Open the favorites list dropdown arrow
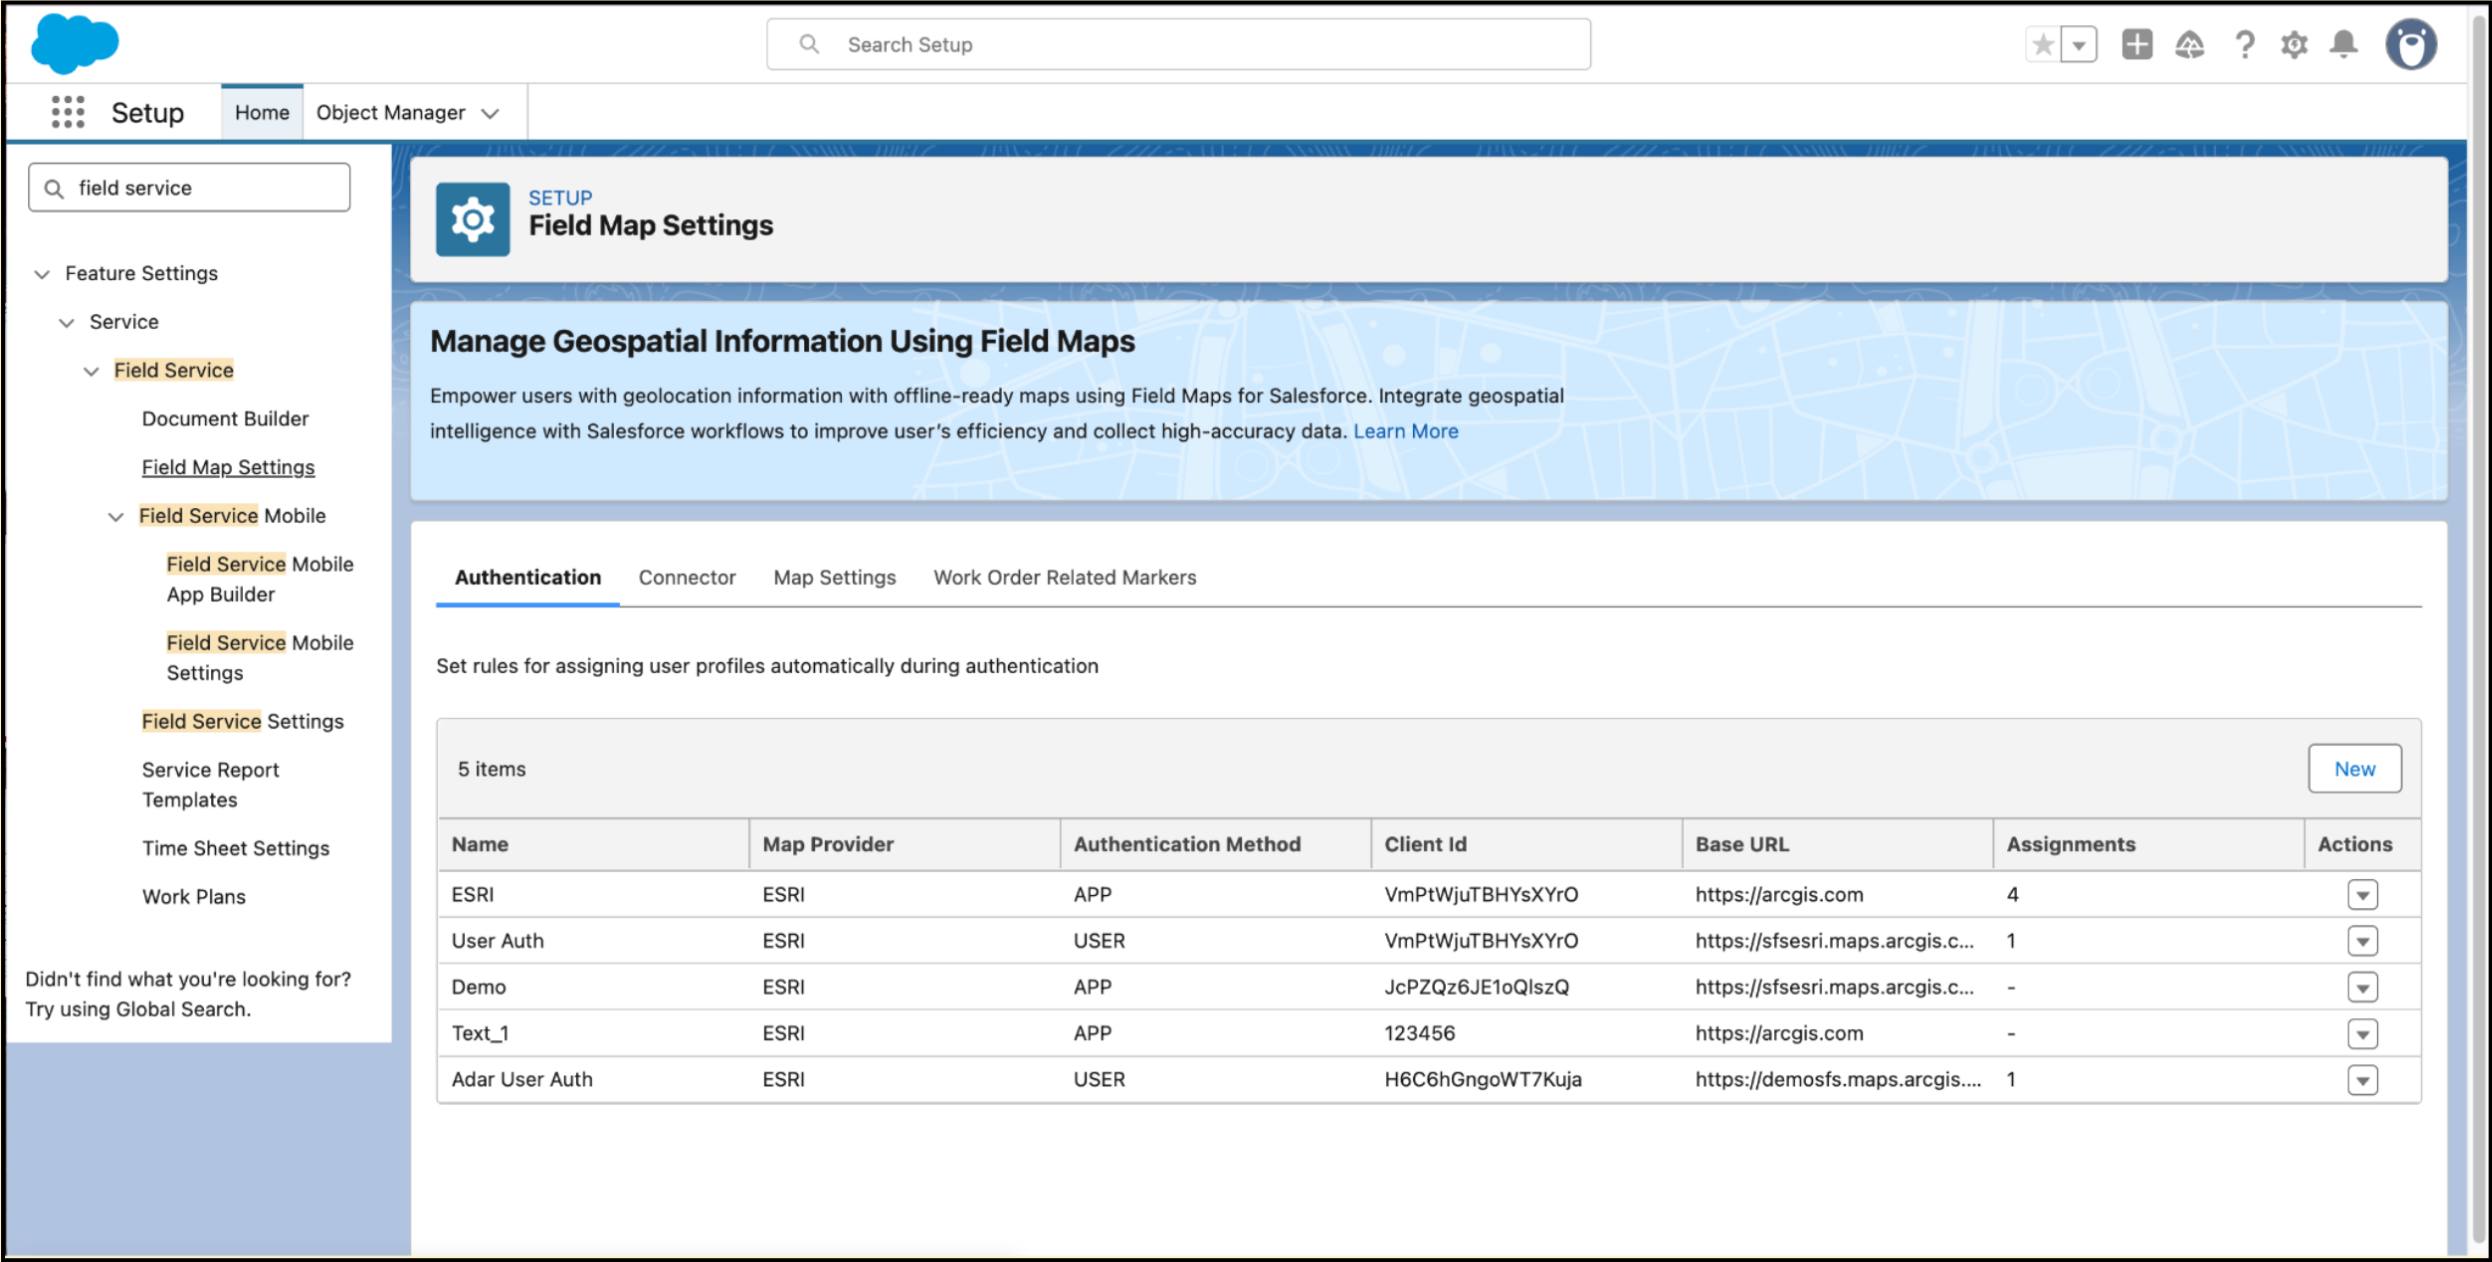This screenshot has height=1262, width=2492. point(2079,45)
